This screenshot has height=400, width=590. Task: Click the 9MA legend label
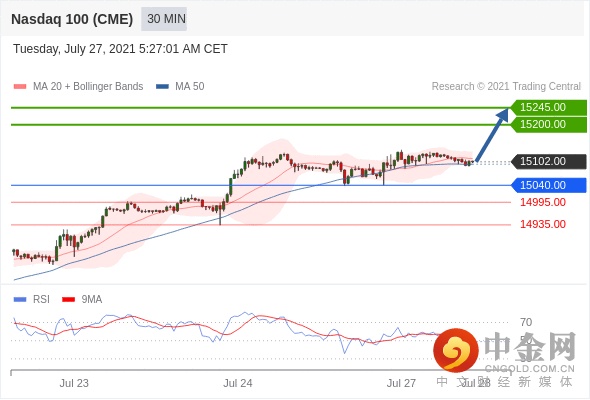point(92,300)
